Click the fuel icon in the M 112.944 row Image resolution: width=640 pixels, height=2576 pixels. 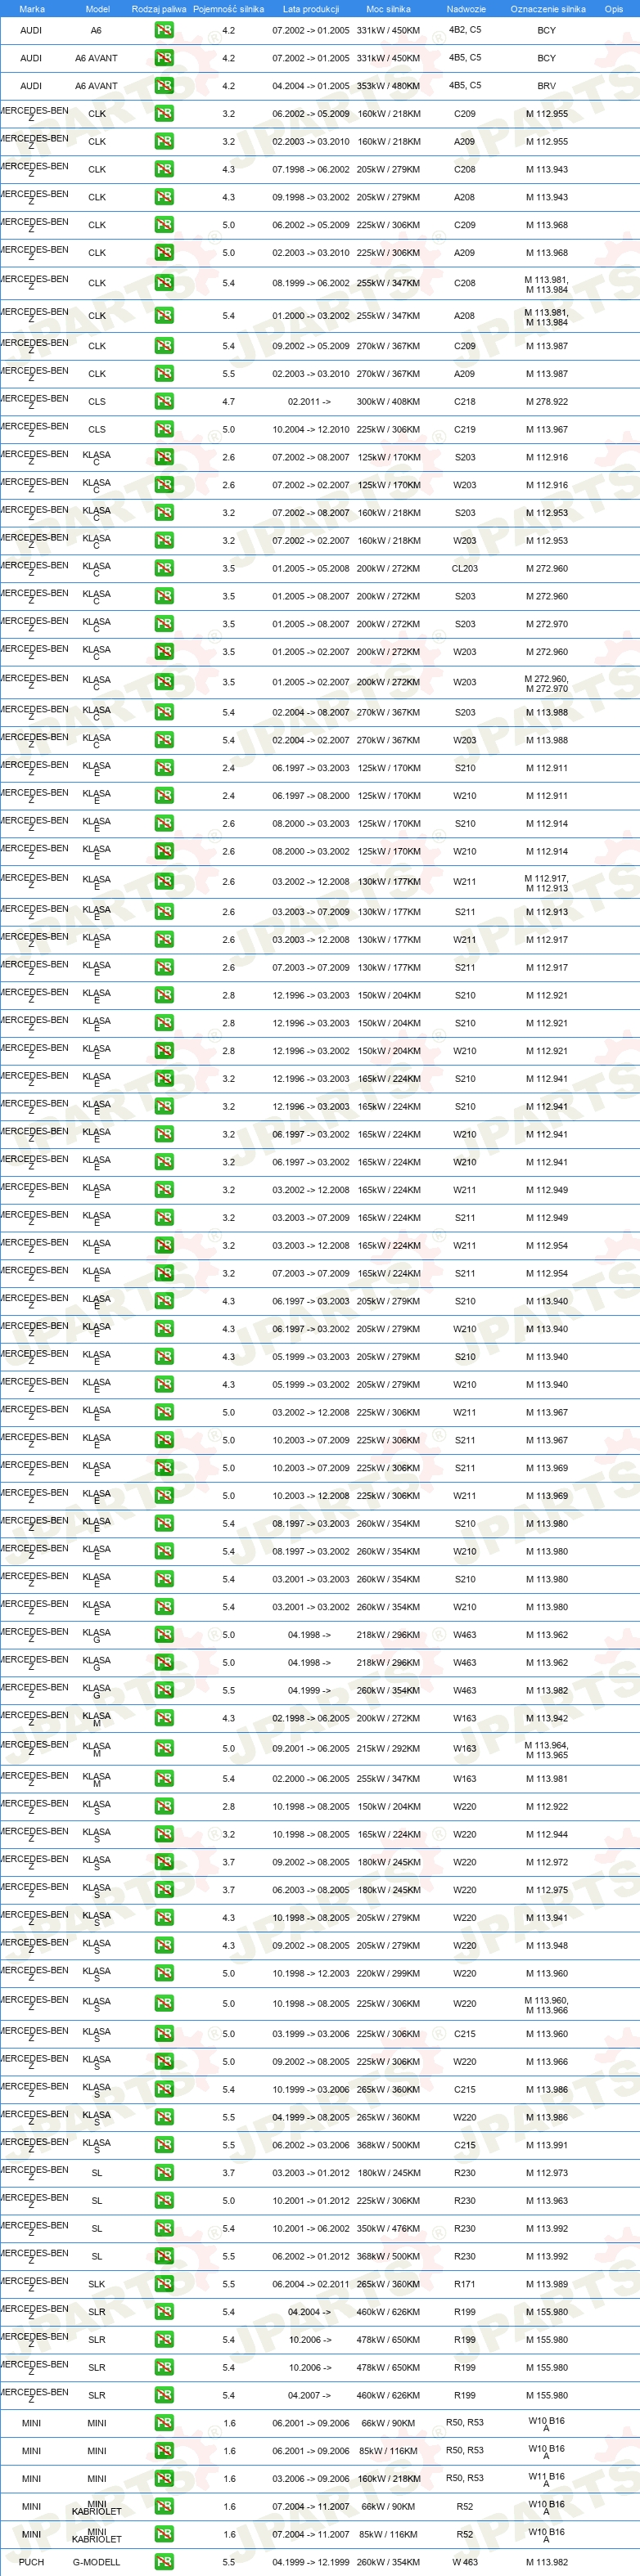(x=164, y=1835)
